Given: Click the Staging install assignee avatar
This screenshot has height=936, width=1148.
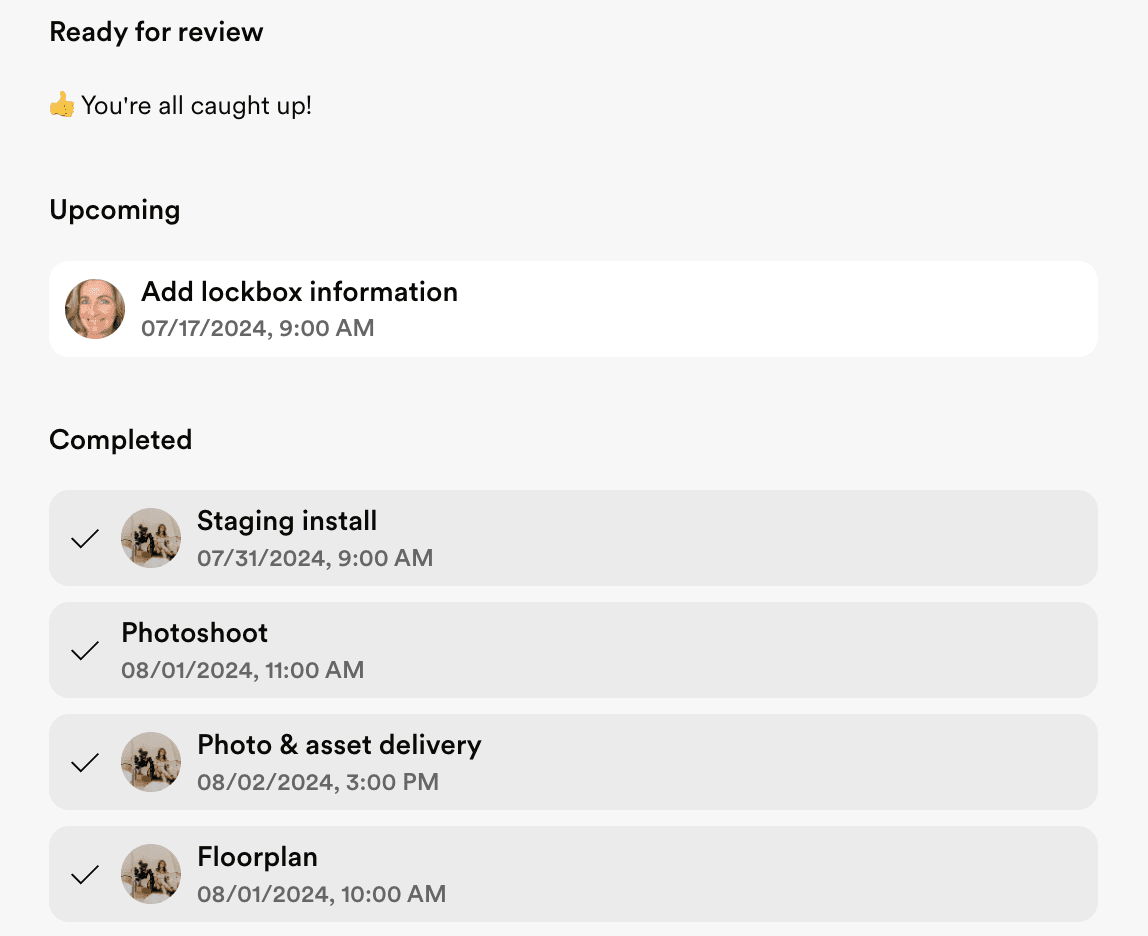Looking at the screenshot, I should coord(151,539).
